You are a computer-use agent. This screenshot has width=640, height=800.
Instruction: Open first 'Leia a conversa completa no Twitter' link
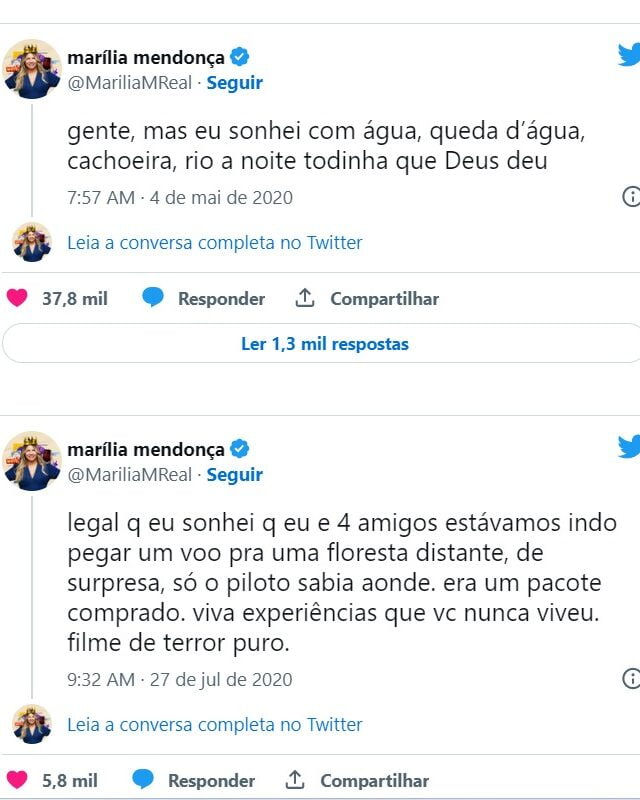coord(215,242)
